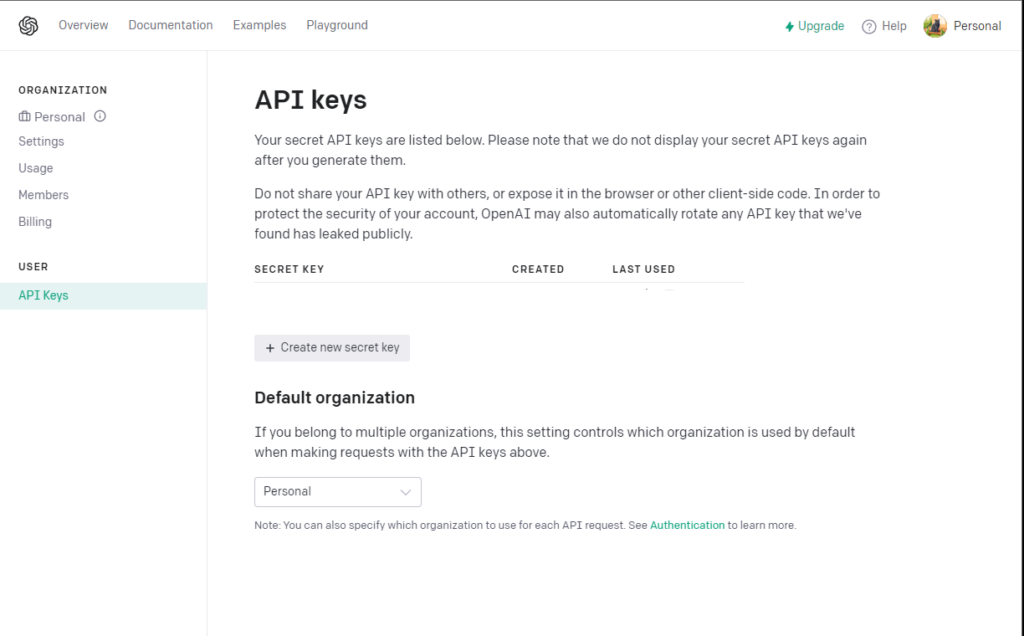Click the Help question mark icon
The height and width of the screenshot is (636, 1024).
coord(869,26)
